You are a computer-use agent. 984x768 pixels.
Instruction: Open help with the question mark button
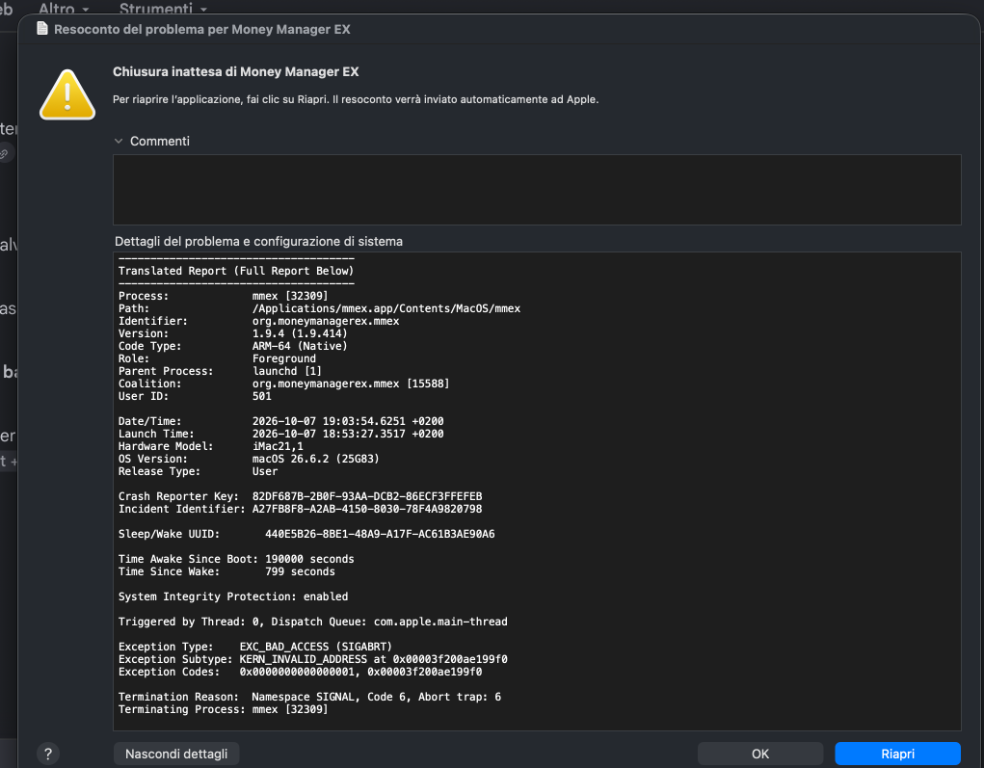[x=48, y=754]
